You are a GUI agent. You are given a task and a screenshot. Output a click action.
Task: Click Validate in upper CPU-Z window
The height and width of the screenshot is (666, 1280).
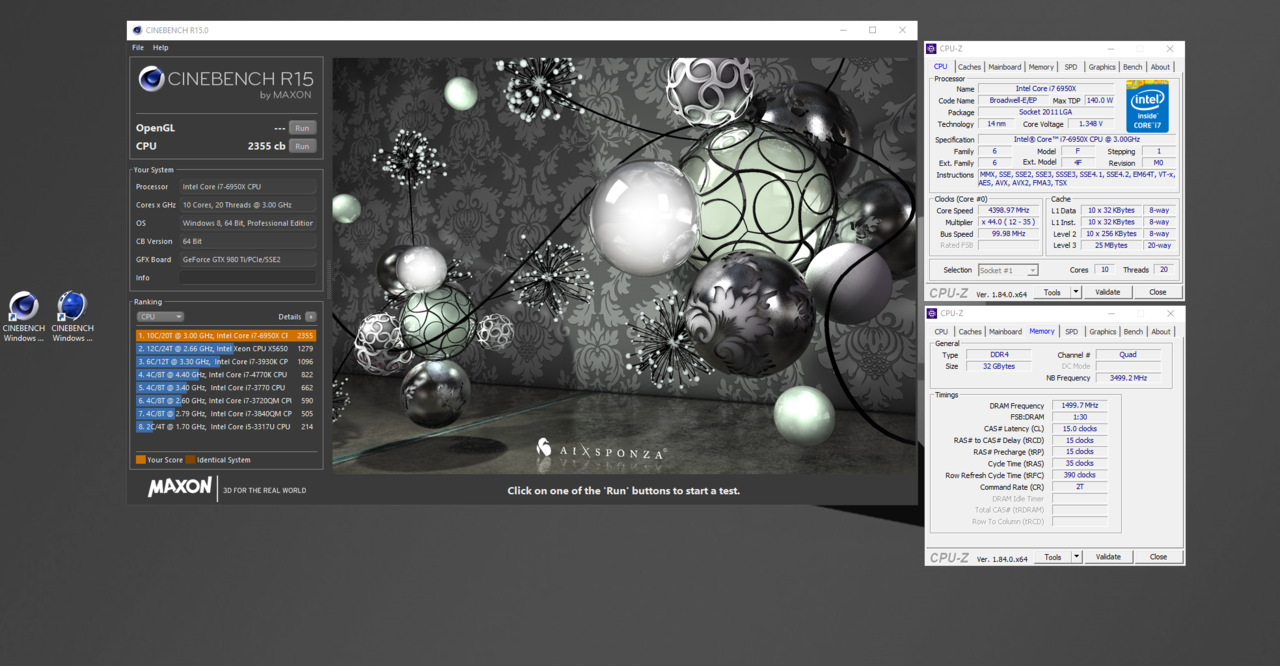(x=1108, y=292)
